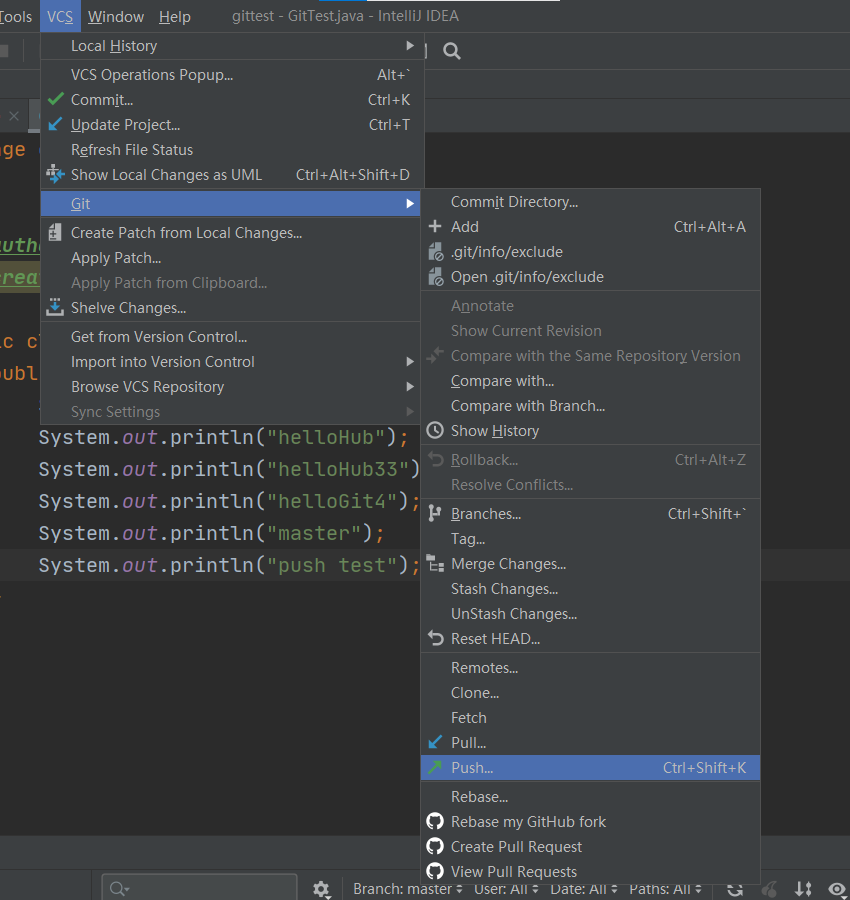This screenshot has width=850, height=900.
Task: Select Compare with Branch
Action: [591, 406]
